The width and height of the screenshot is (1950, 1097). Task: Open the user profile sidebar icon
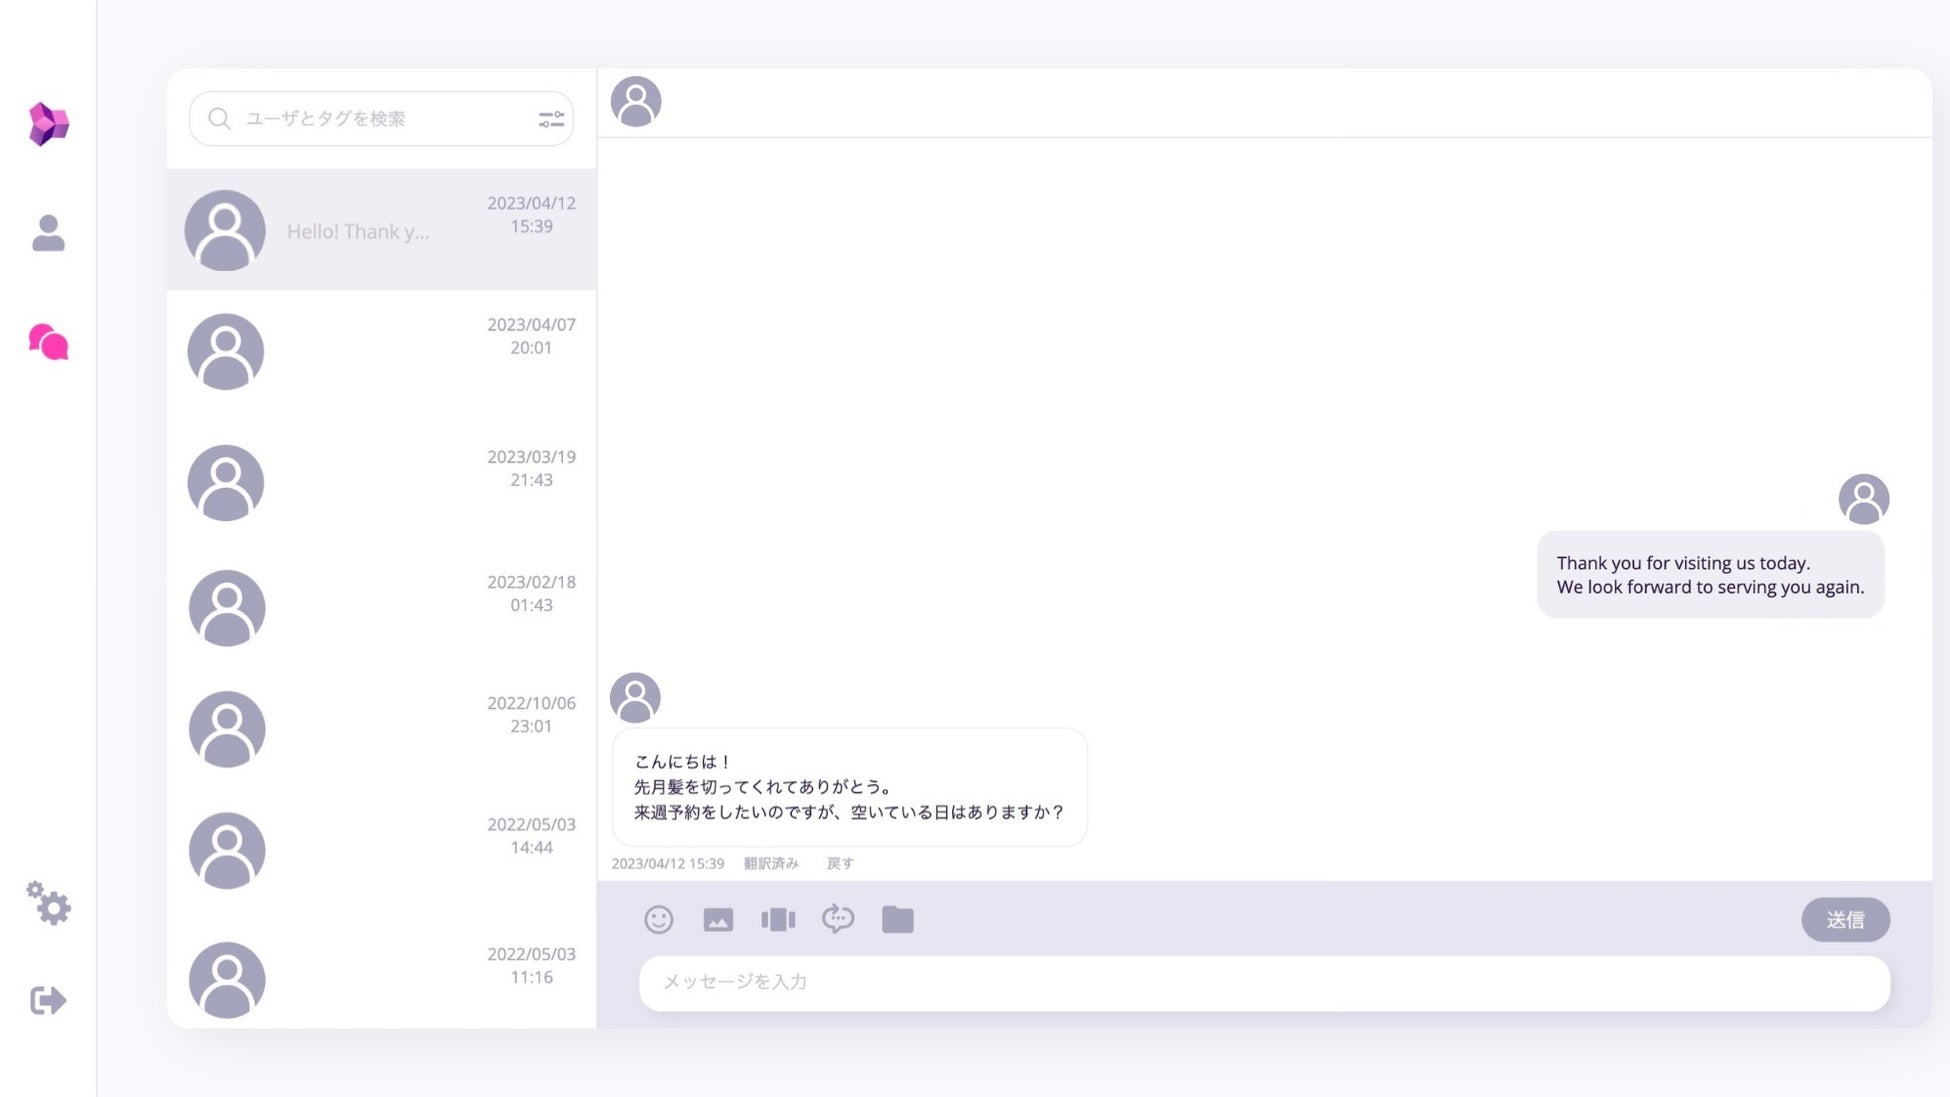[x=48, y=234]
